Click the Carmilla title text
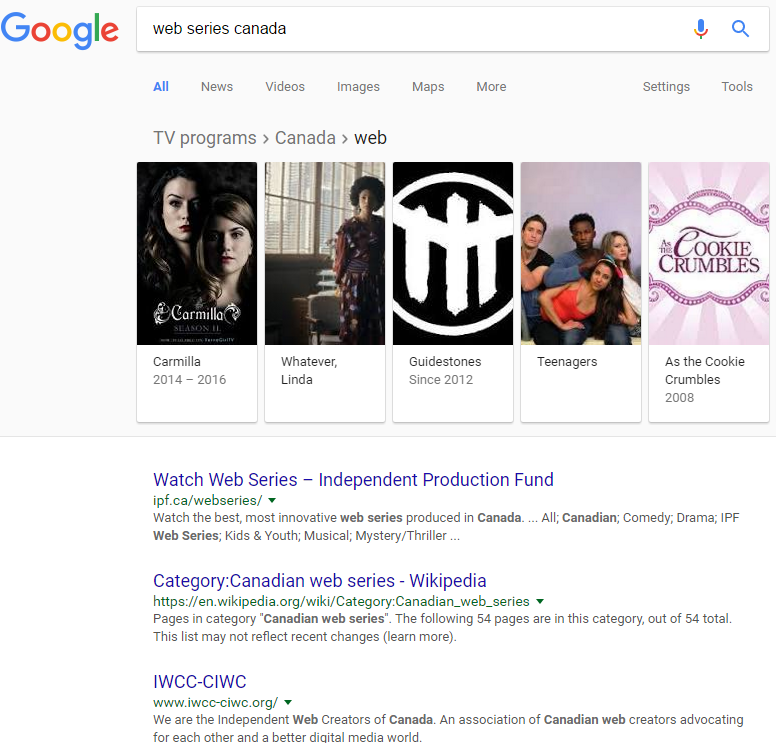776x743 pixels. [177, 362]
